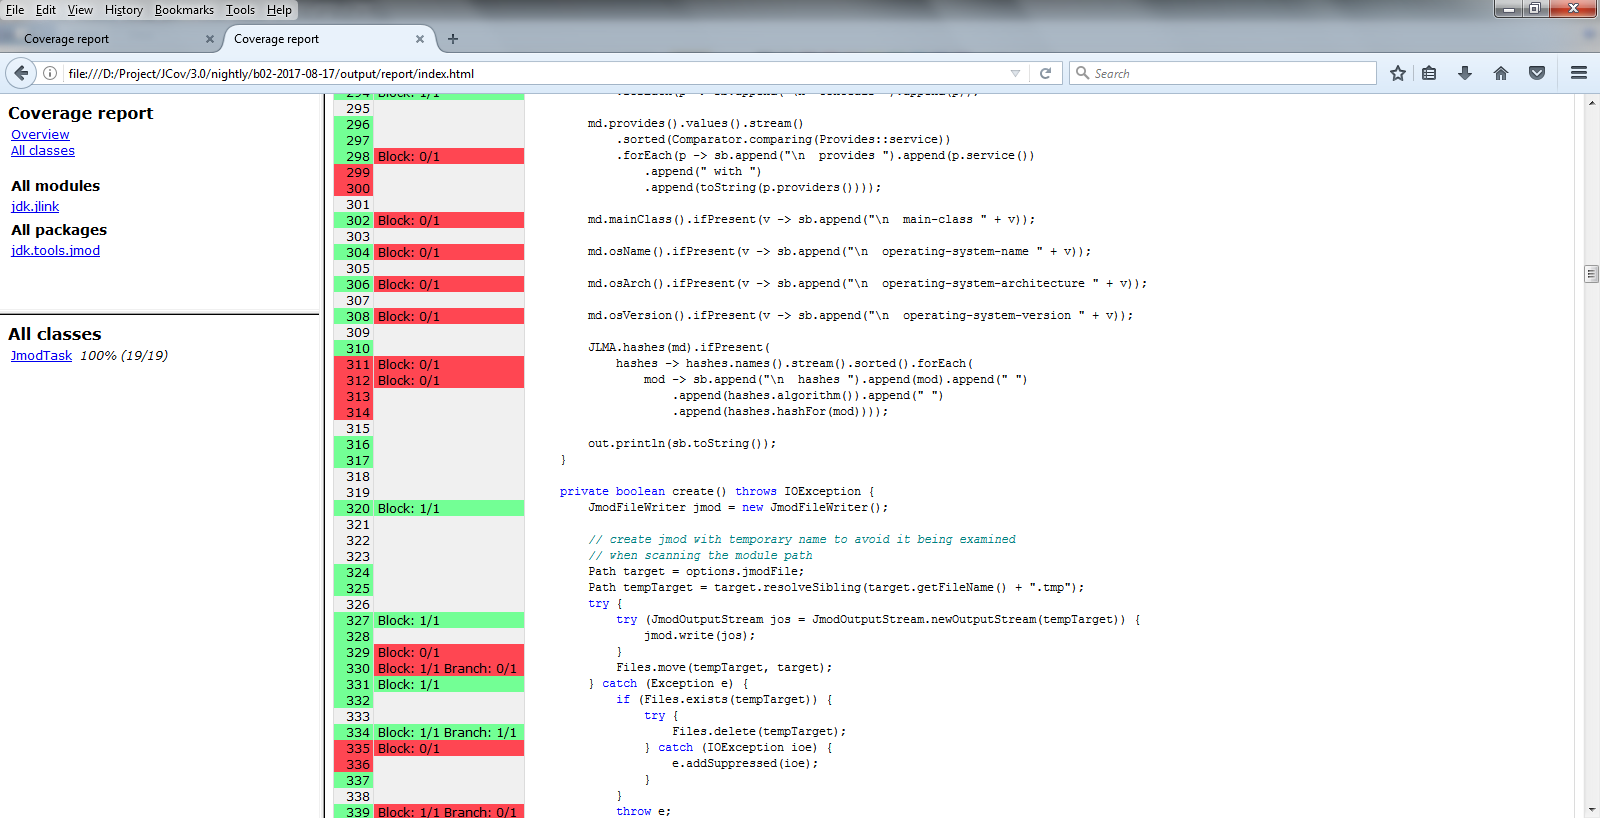The height and width of the screenshot is (818, 1600).
Task: Close the second Coverage report tab
Action: click(x=420, y=39)
